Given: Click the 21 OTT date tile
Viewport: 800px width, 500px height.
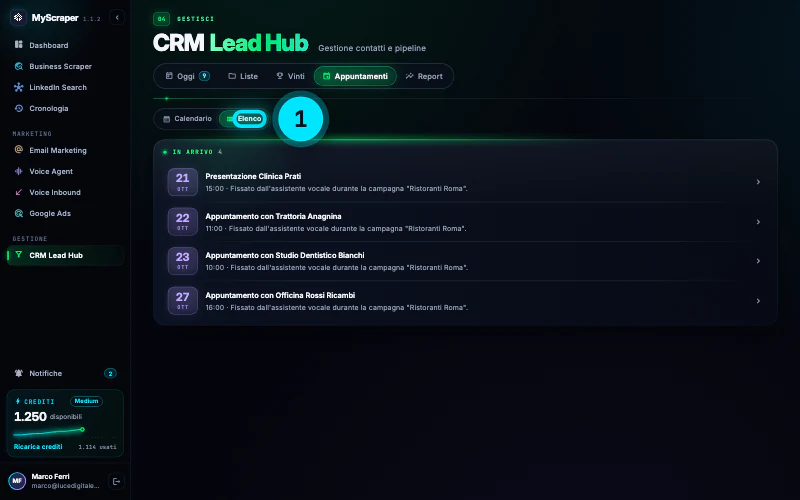Looking at the screenshot, I should click(183, 182).
